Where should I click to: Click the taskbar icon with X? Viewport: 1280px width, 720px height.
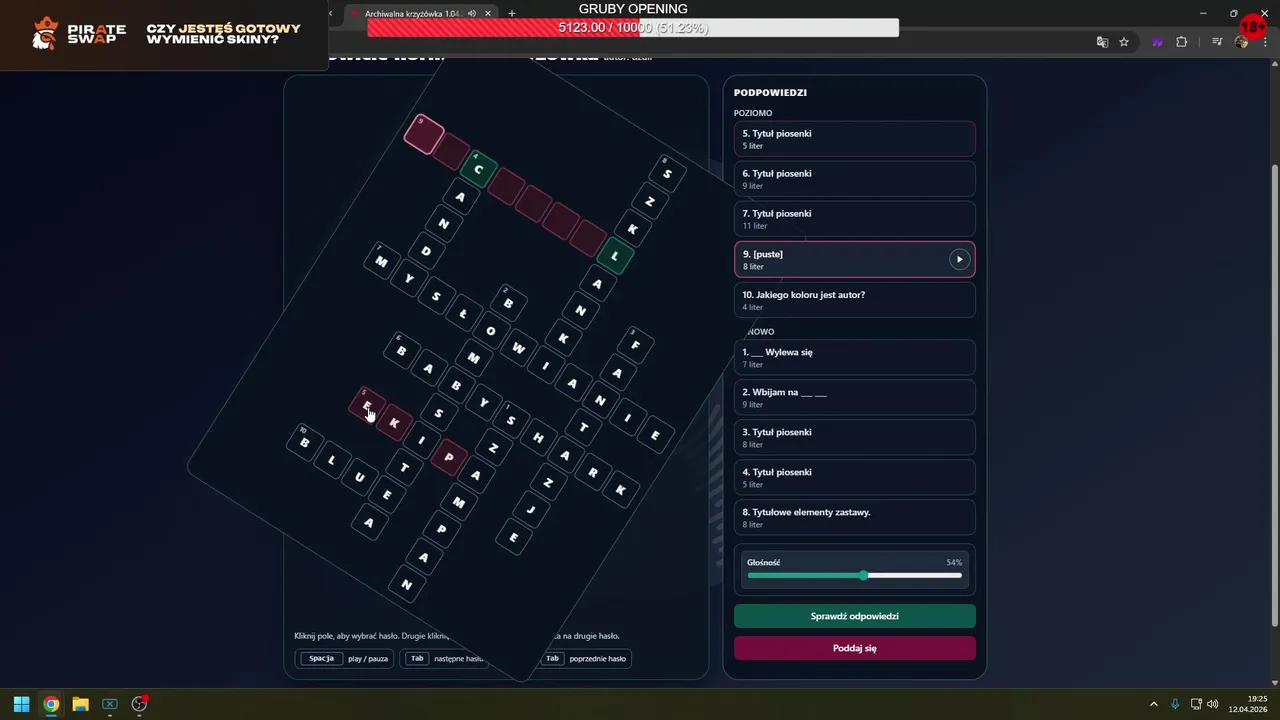[x=110, y=704]
